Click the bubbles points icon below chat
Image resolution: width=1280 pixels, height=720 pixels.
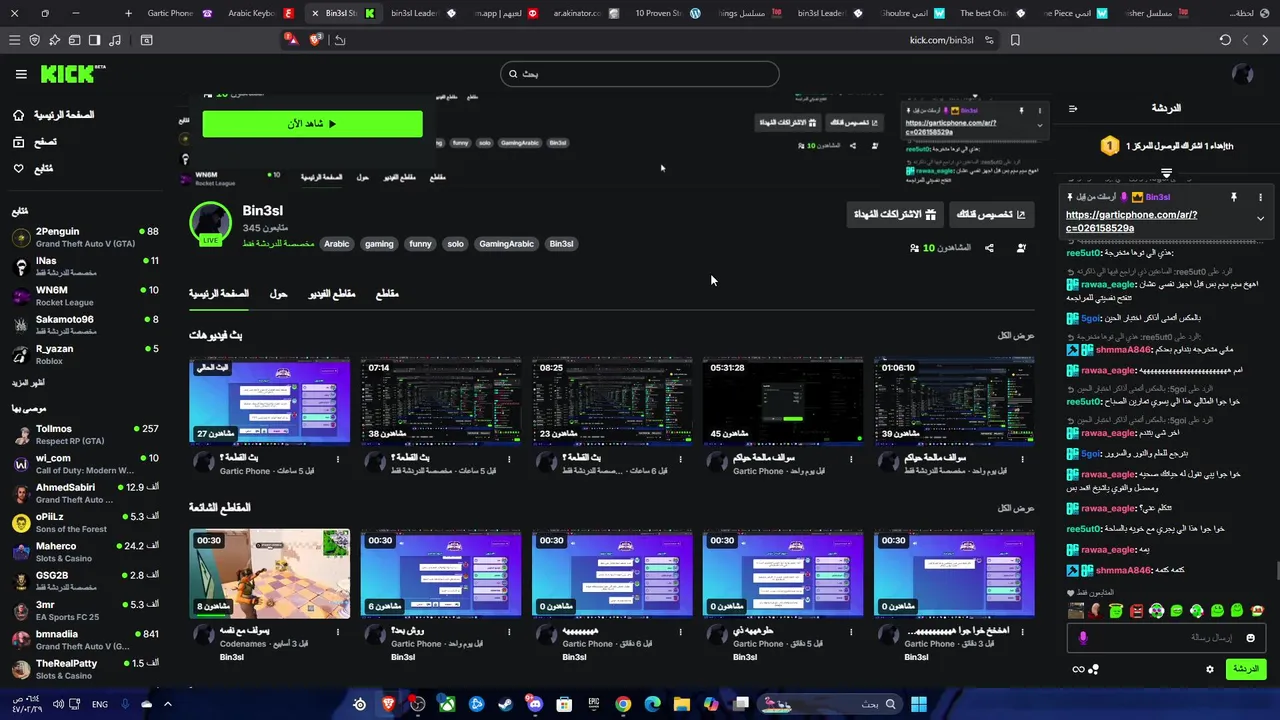1094,669
